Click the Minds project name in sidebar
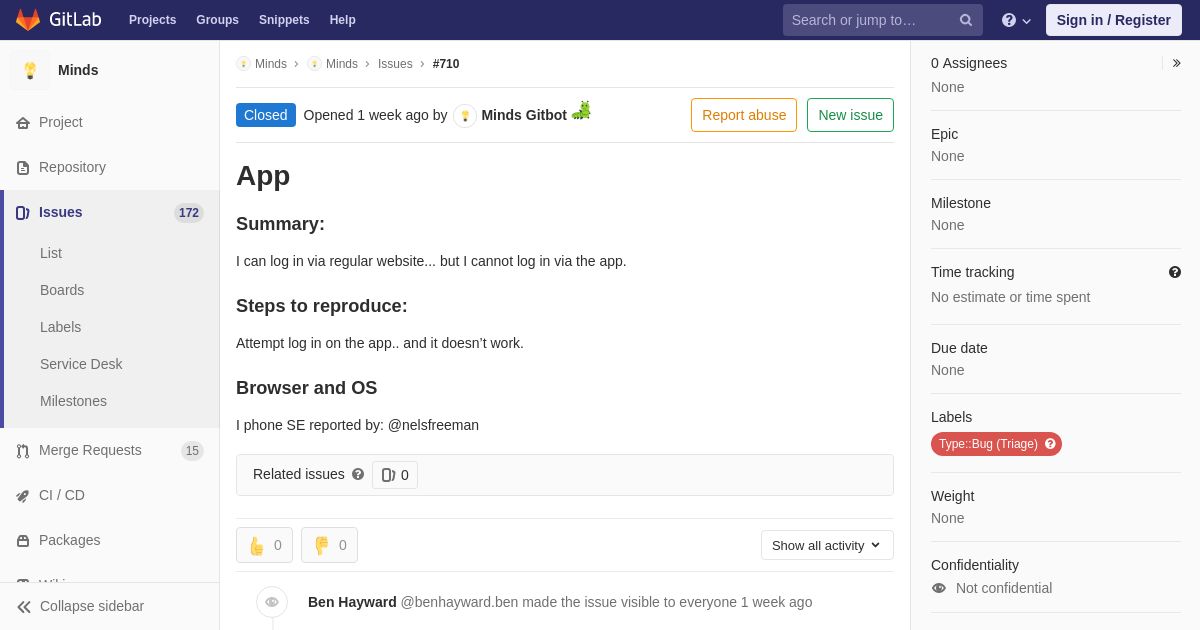This screenshot has height=630, width=1200. pyautogui.click(x=78, y=70)
